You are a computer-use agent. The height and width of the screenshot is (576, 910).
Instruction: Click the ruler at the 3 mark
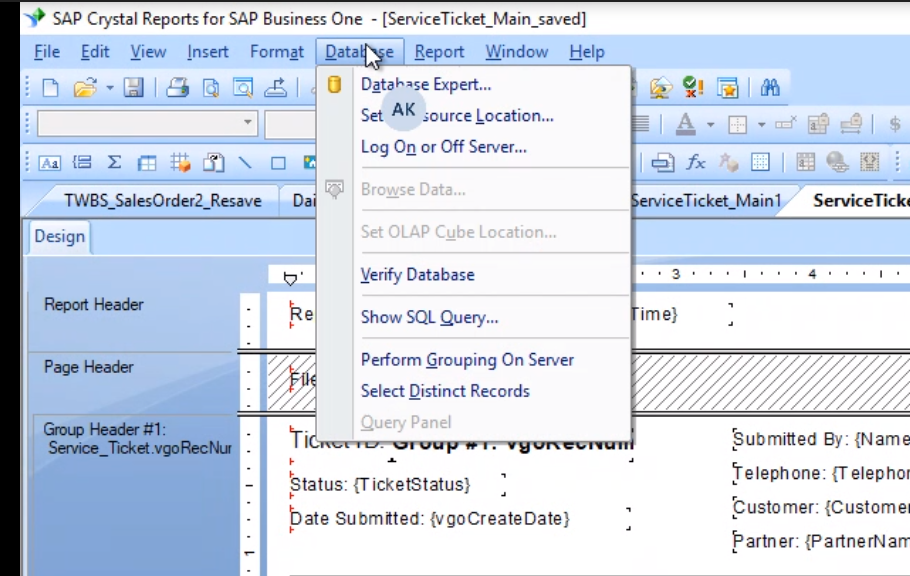(x=676, y=274)
